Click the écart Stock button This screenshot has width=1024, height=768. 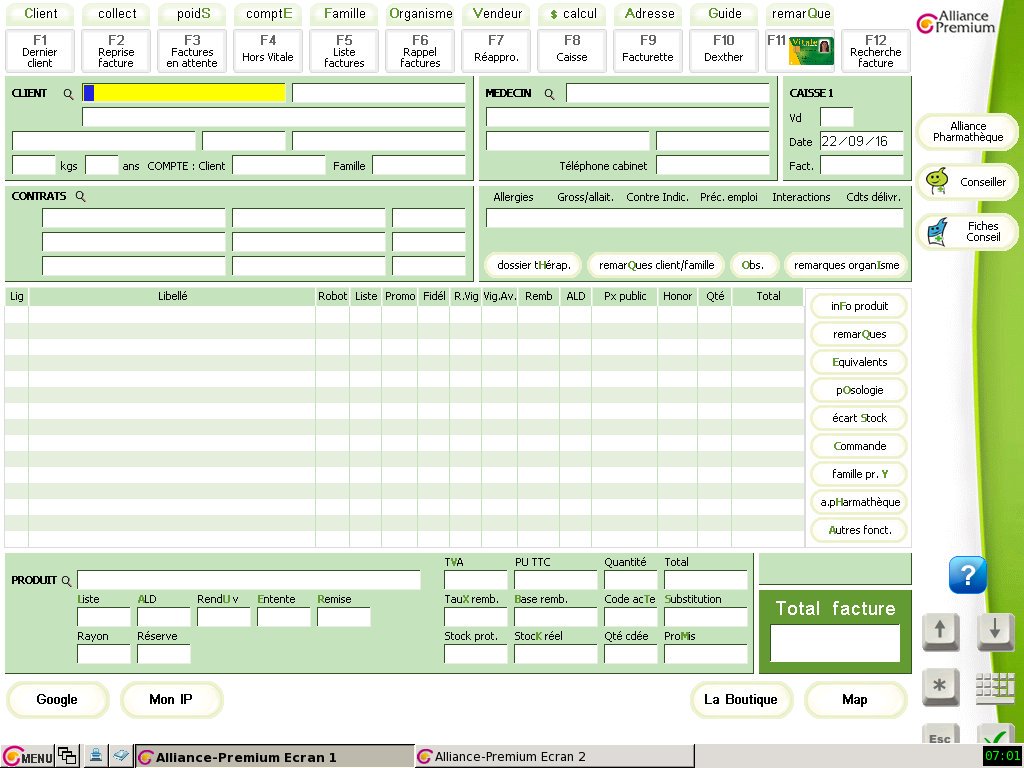tap(859, 419)
